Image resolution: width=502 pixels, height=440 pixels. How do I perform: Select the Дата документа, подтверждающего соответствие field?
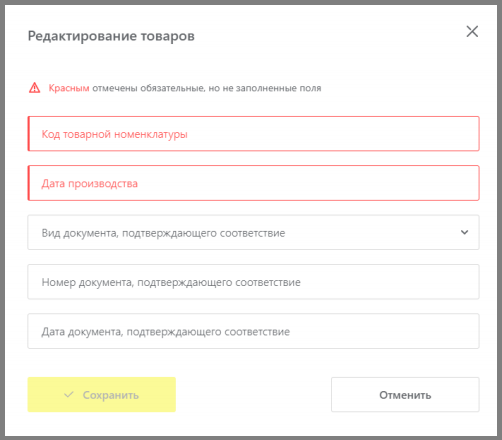coord(253,331)
